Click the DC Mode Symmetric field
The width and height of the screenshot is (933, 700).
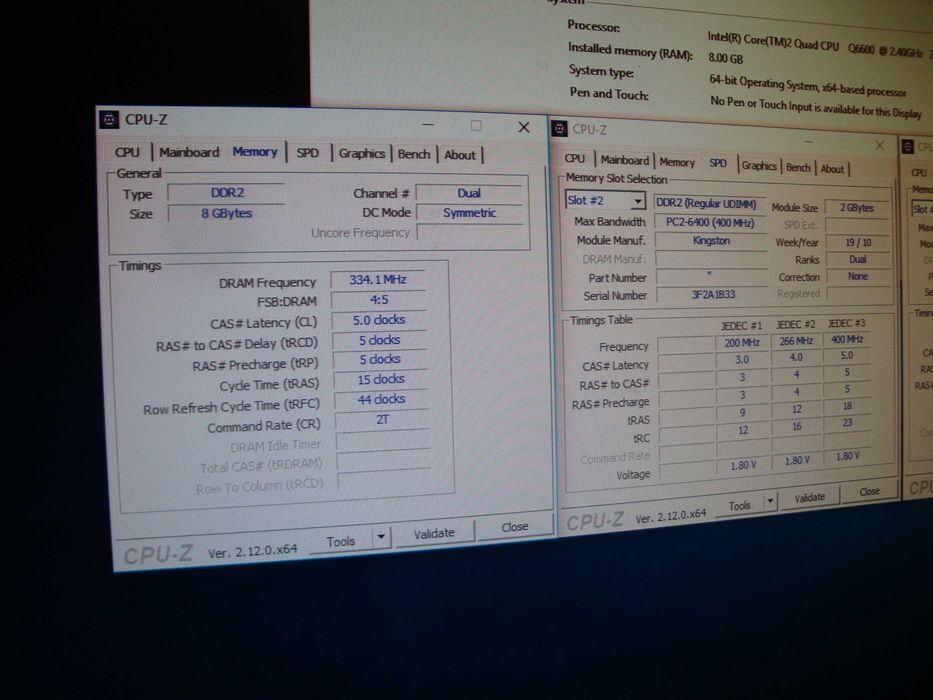click(x=469, y=213)
